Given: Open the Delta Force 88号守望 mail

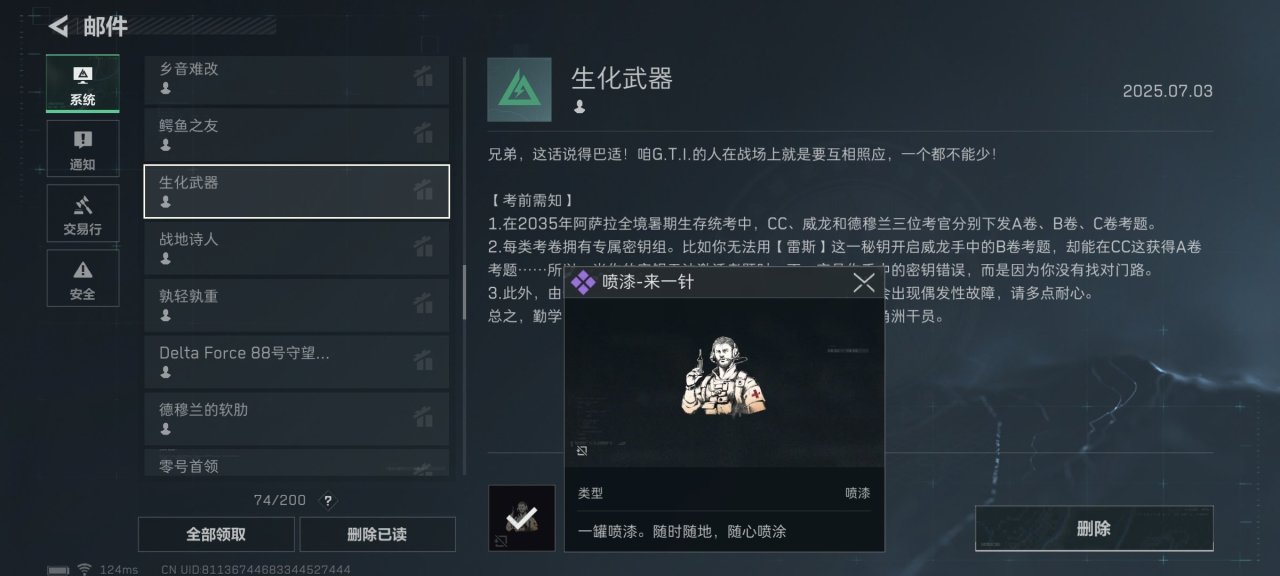Looking at the screenshot, I should (x=297, y=362).
